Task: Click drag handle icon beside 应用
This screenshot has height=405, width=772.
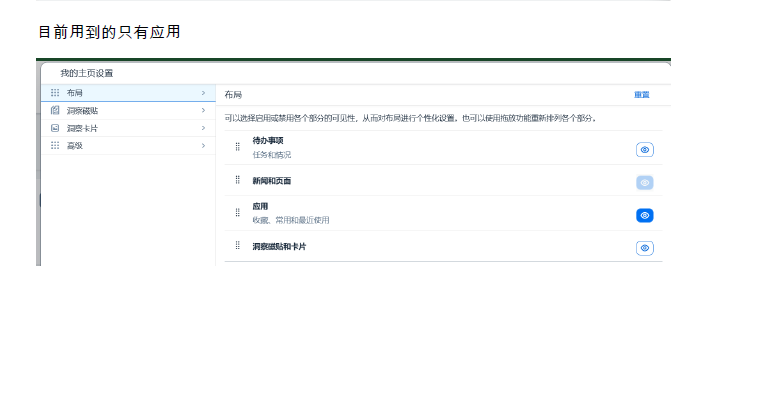Action: [238, 213]
